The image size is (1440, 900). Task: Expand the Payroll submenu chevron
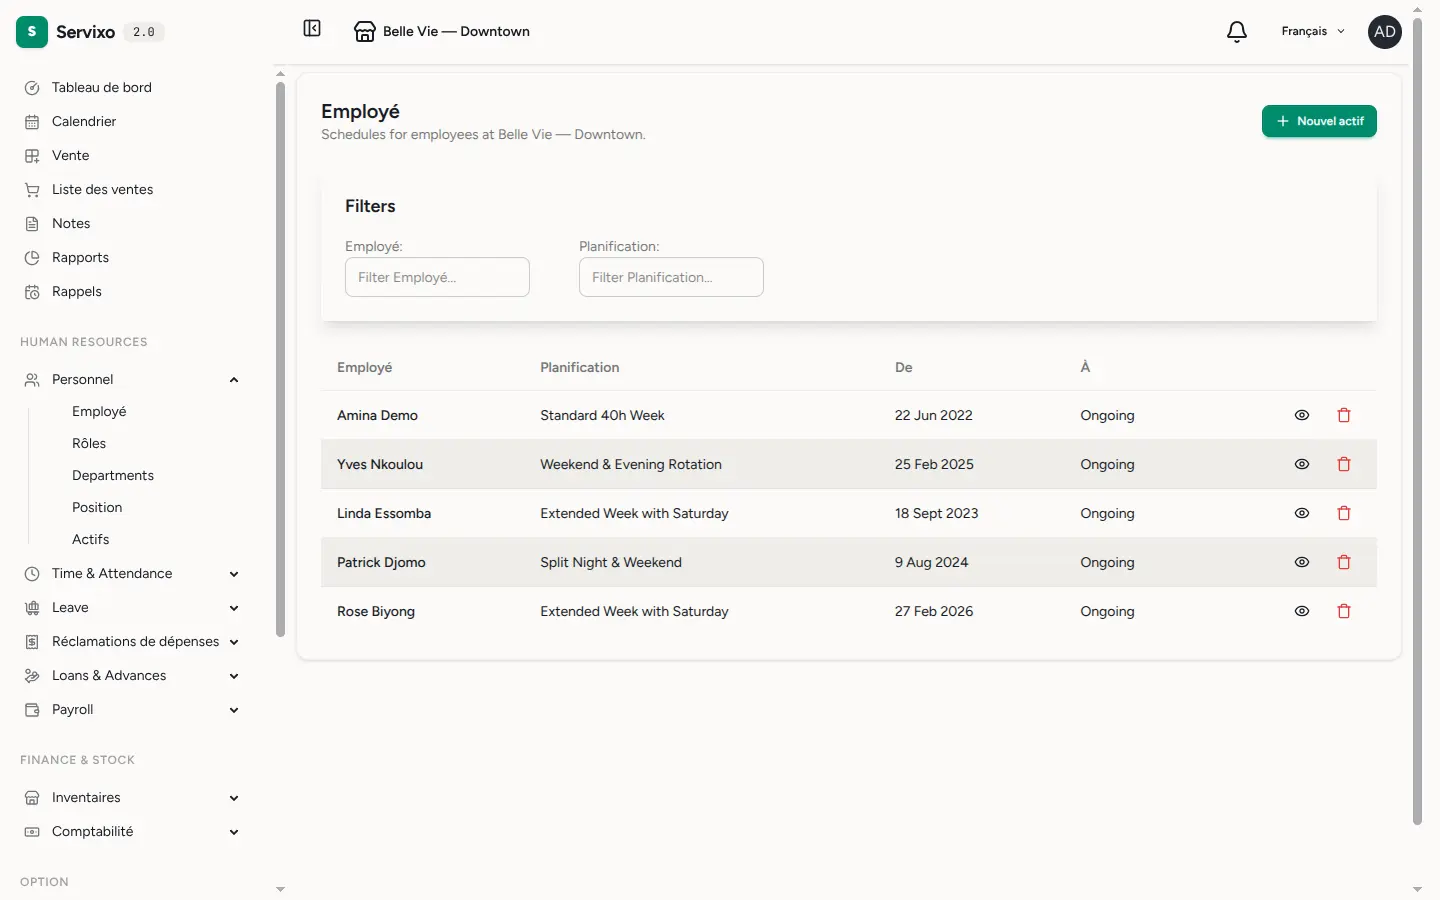click(x=234, y=710)
